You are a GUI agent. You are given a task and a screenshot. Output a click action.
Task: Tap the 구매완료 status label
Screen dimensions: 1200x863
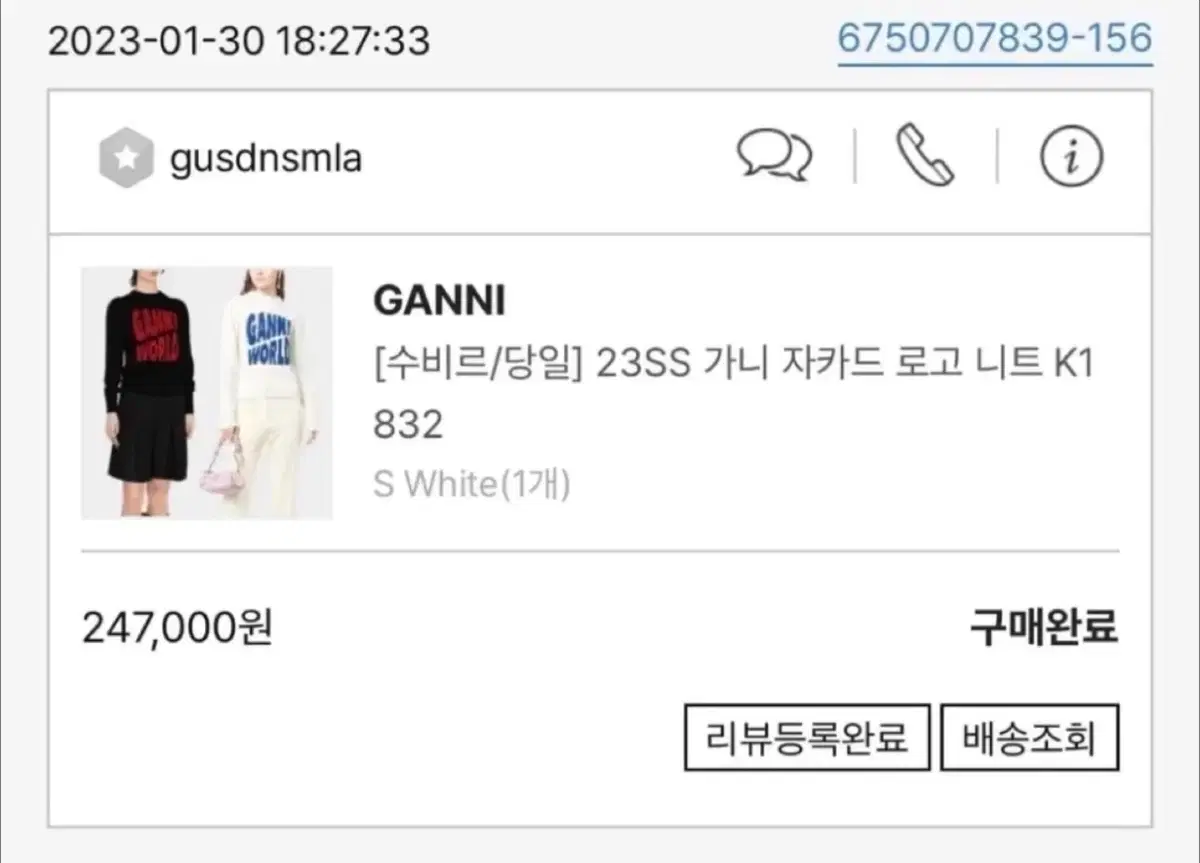pyautogui.click(x=1044, y=628)
